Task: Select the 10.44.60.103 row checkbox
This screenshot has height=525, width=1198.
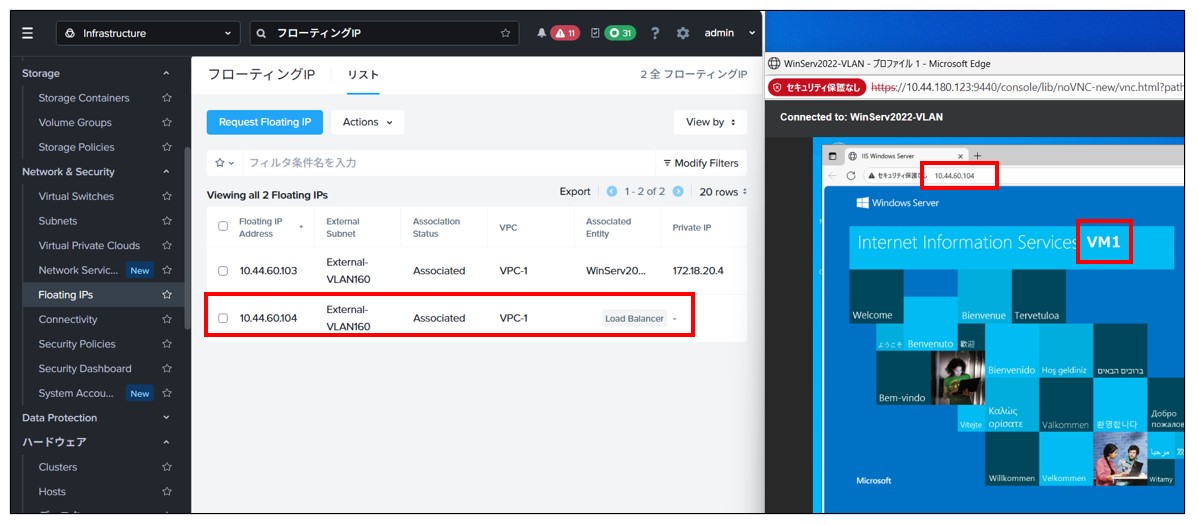Action: (x=223, y=271)
